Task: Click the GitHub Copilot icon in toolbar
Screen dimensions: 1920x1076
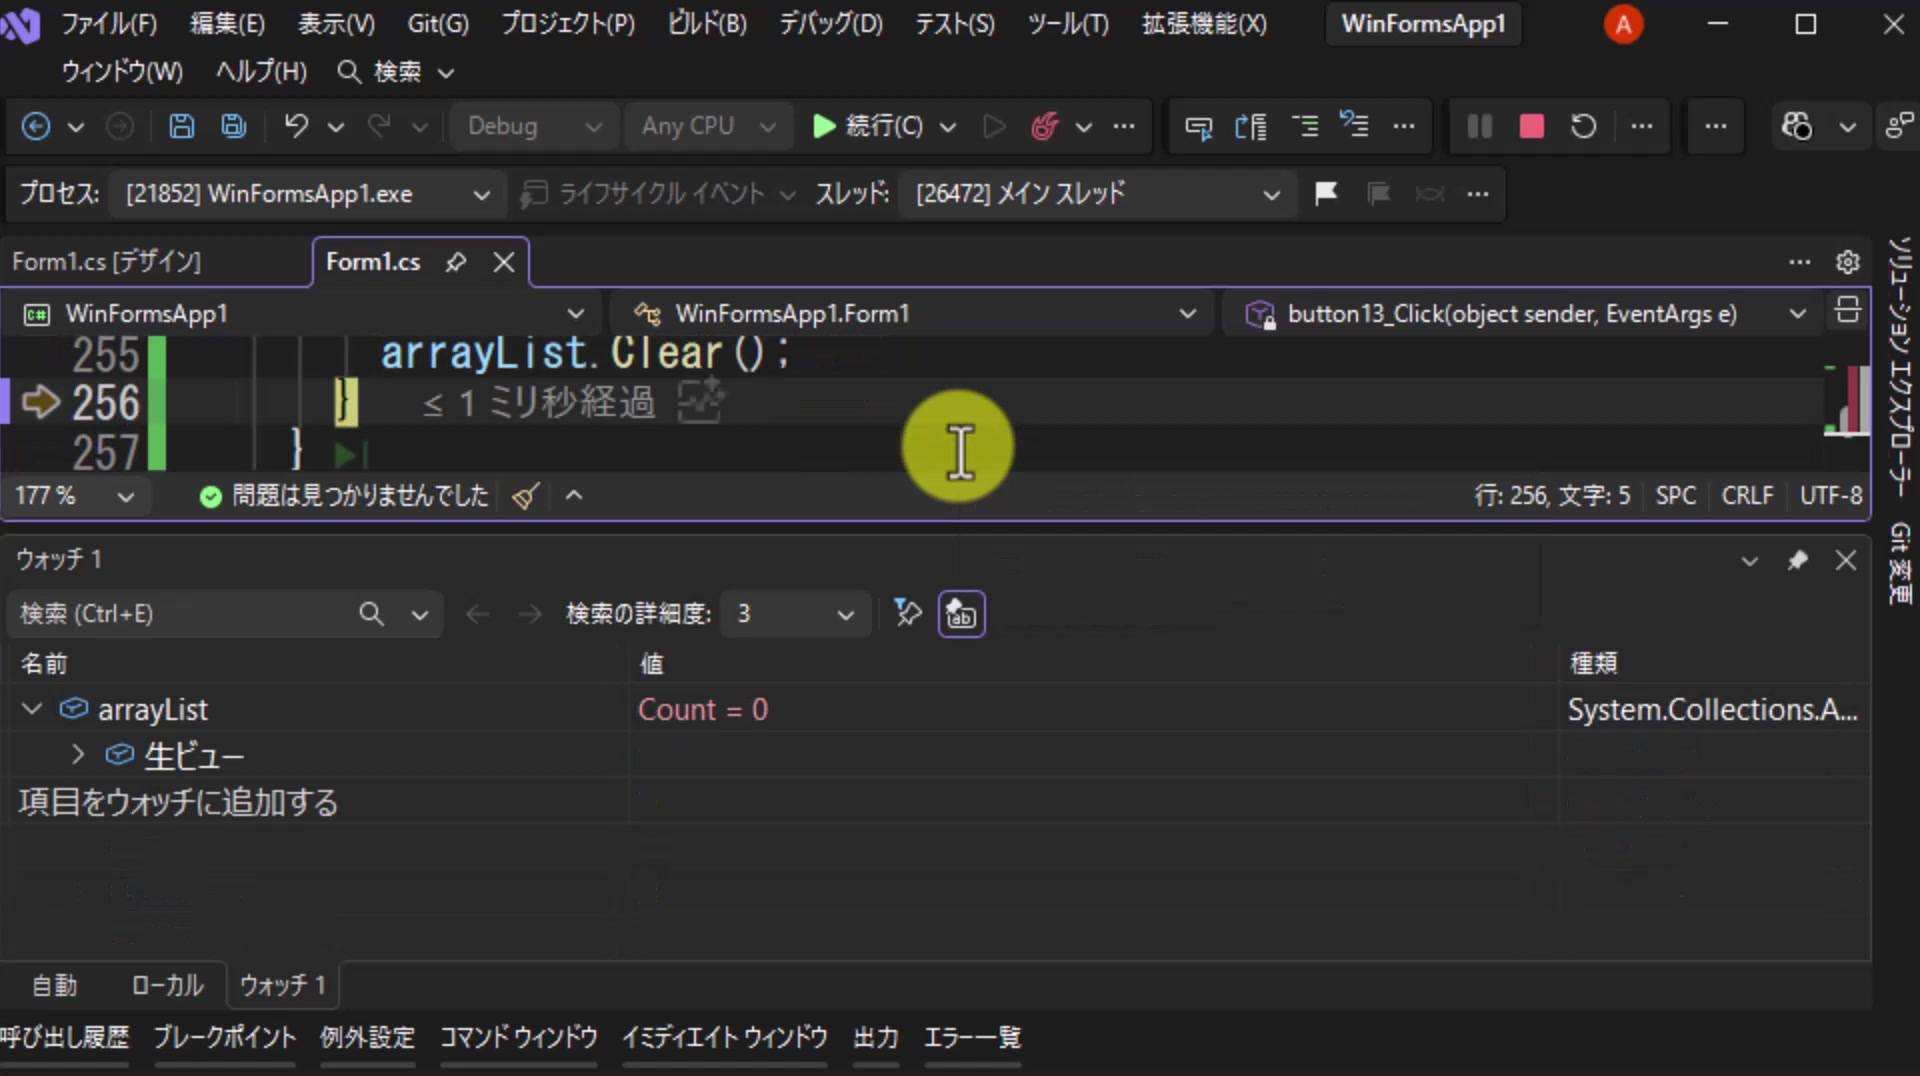Action: pyautogui.click(x=1796, y=126)
